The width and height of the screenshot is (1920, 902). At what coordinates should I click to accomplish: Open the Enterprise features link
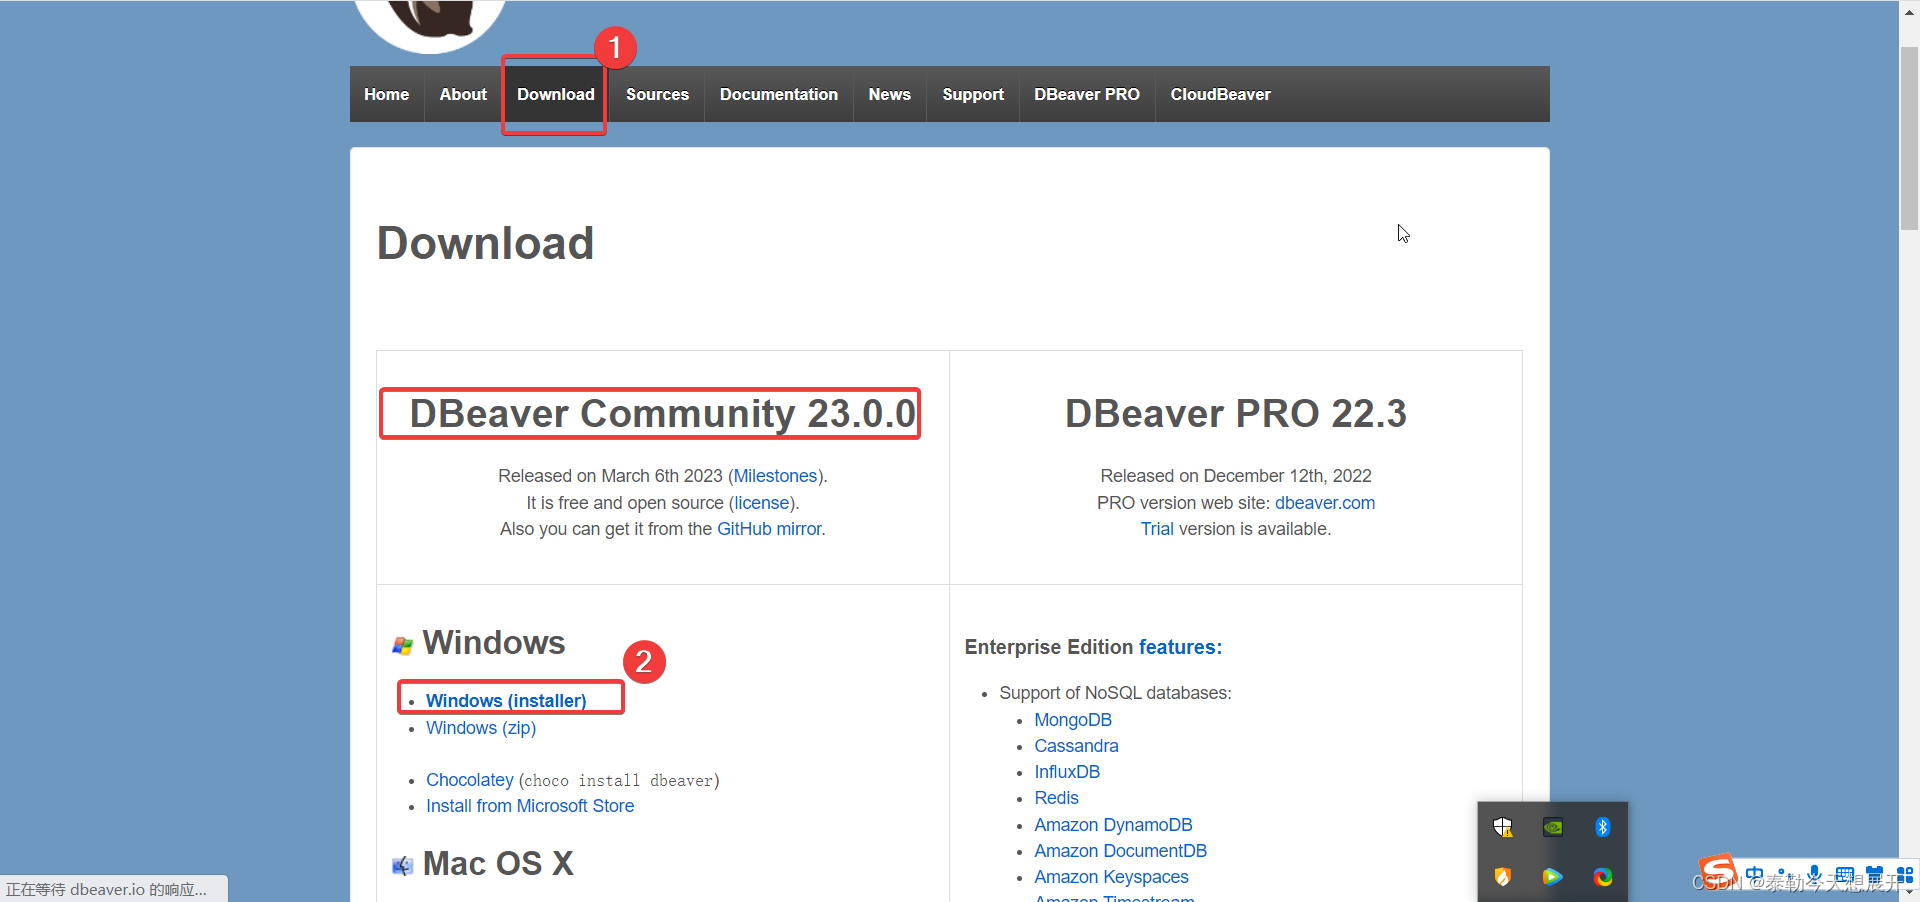pyautogui.click(x=1180, y=647)
